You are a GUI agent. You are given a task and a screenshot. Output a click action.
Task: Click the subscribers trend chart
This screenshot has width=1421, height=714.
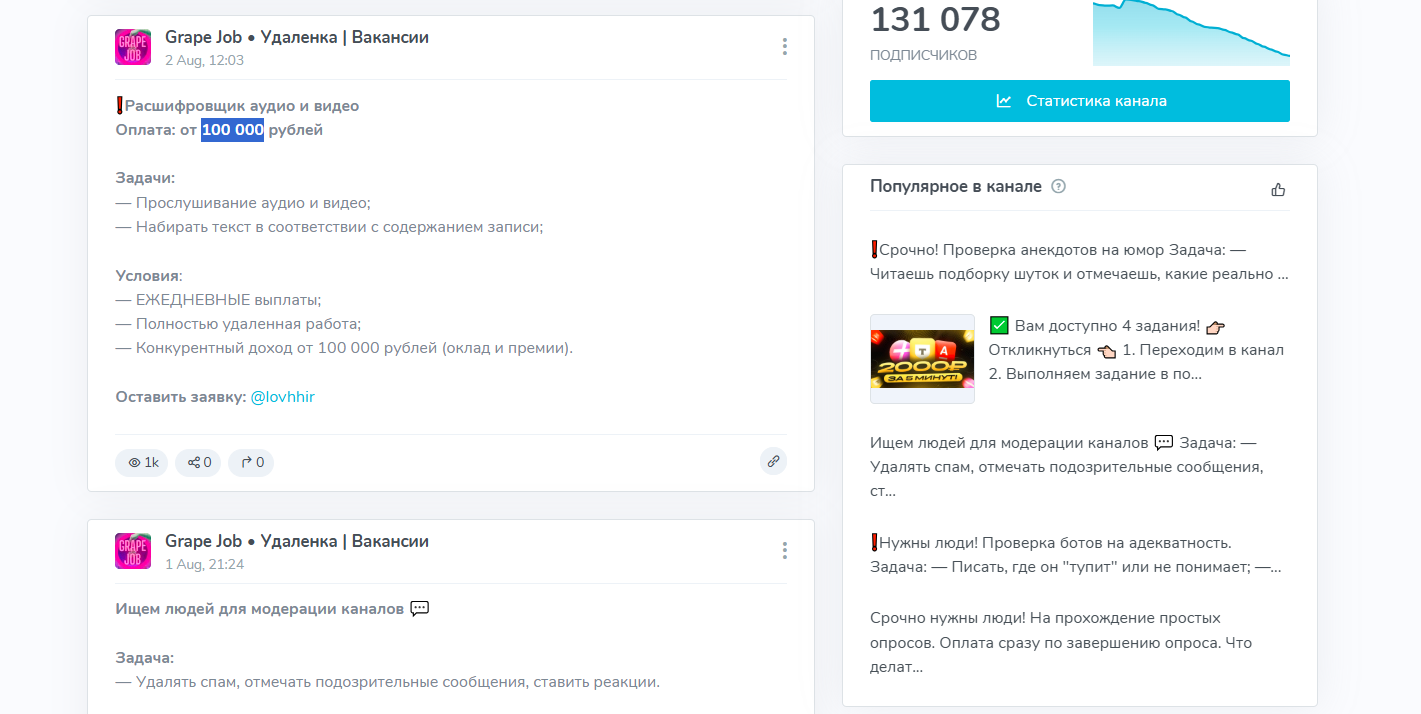click(1191, 33)
